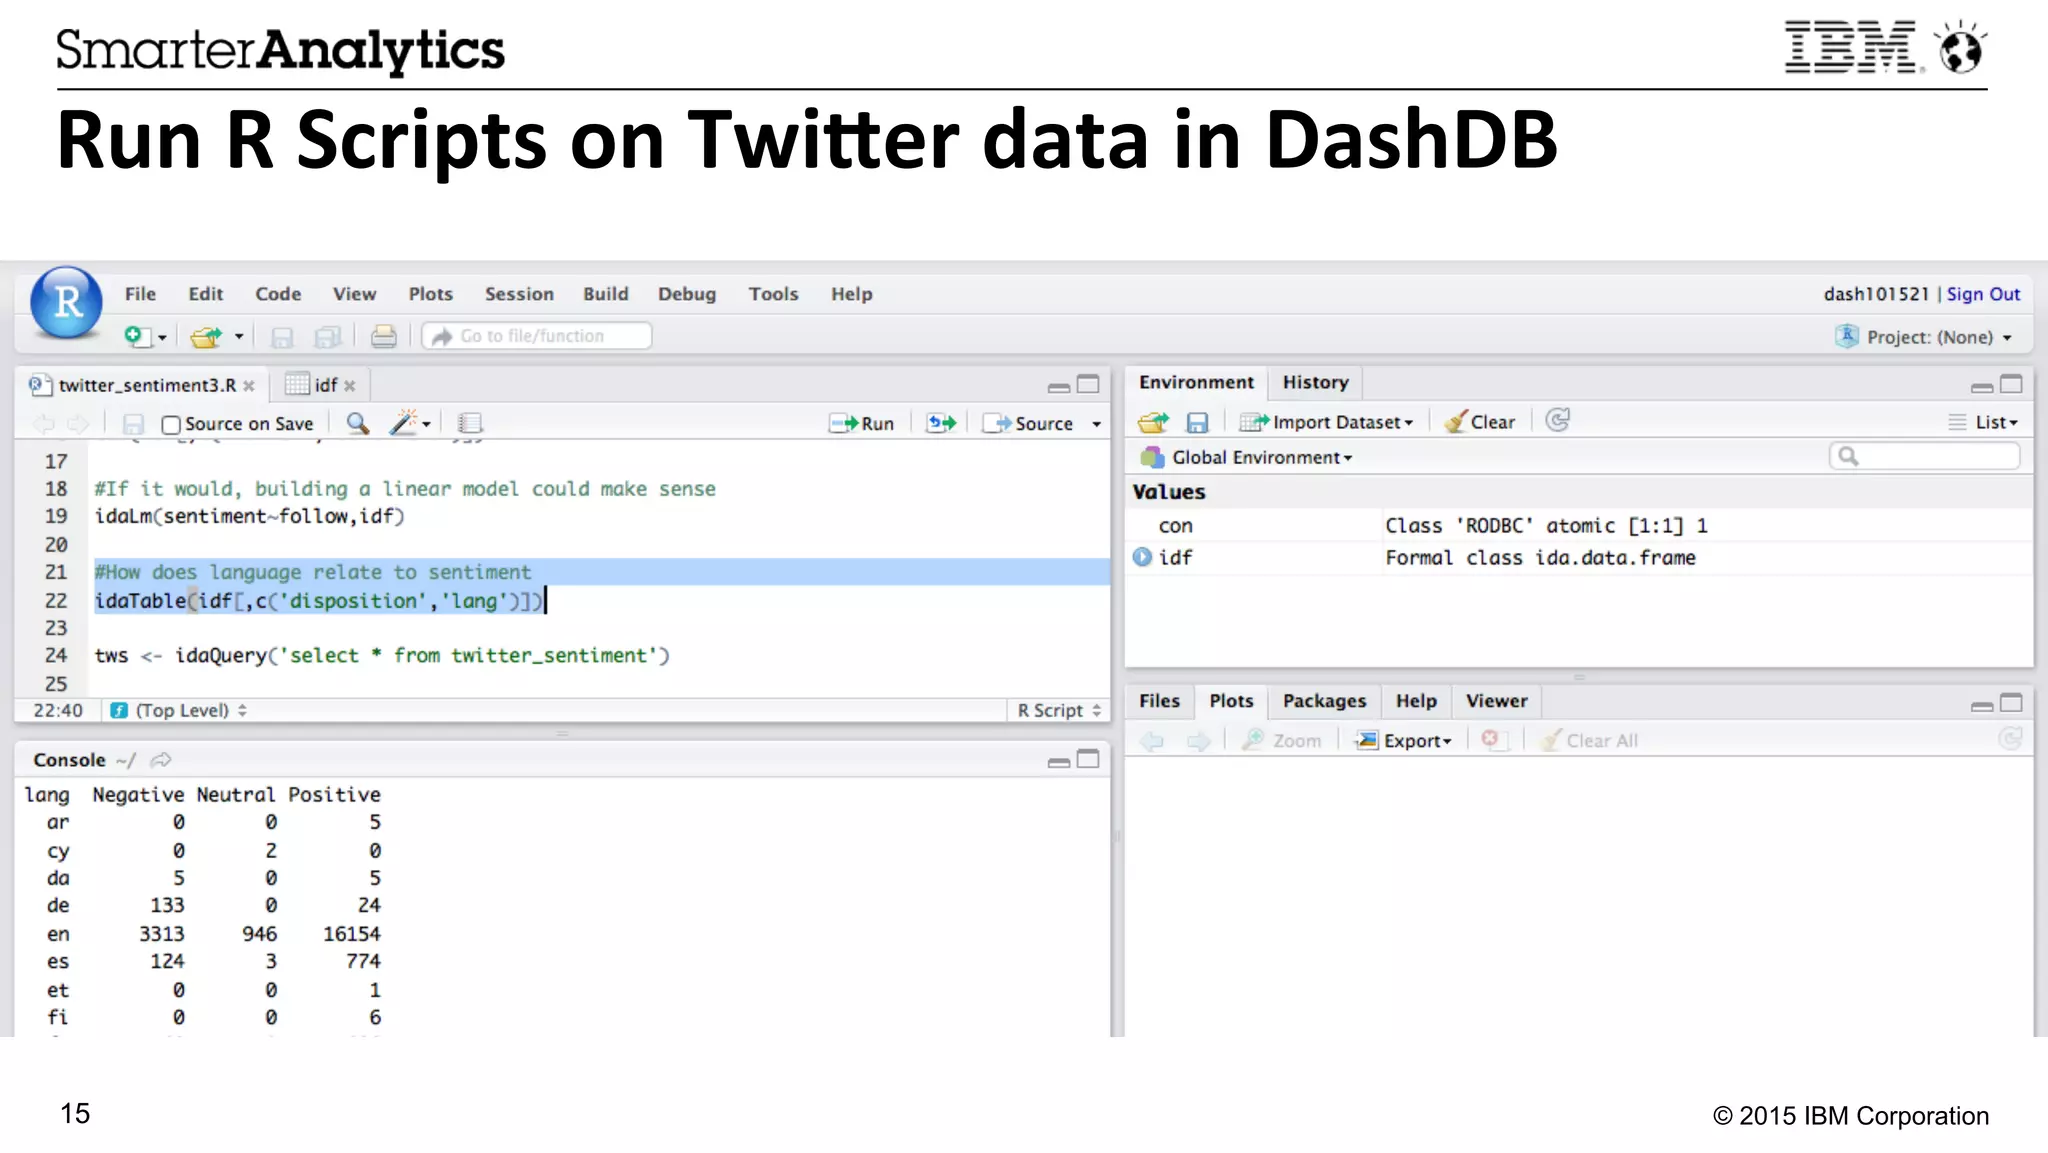The width and height of the screenshot is (2048, 1153).
Task: Close the twitter_sentiment3.R tab
Action: 249,386
